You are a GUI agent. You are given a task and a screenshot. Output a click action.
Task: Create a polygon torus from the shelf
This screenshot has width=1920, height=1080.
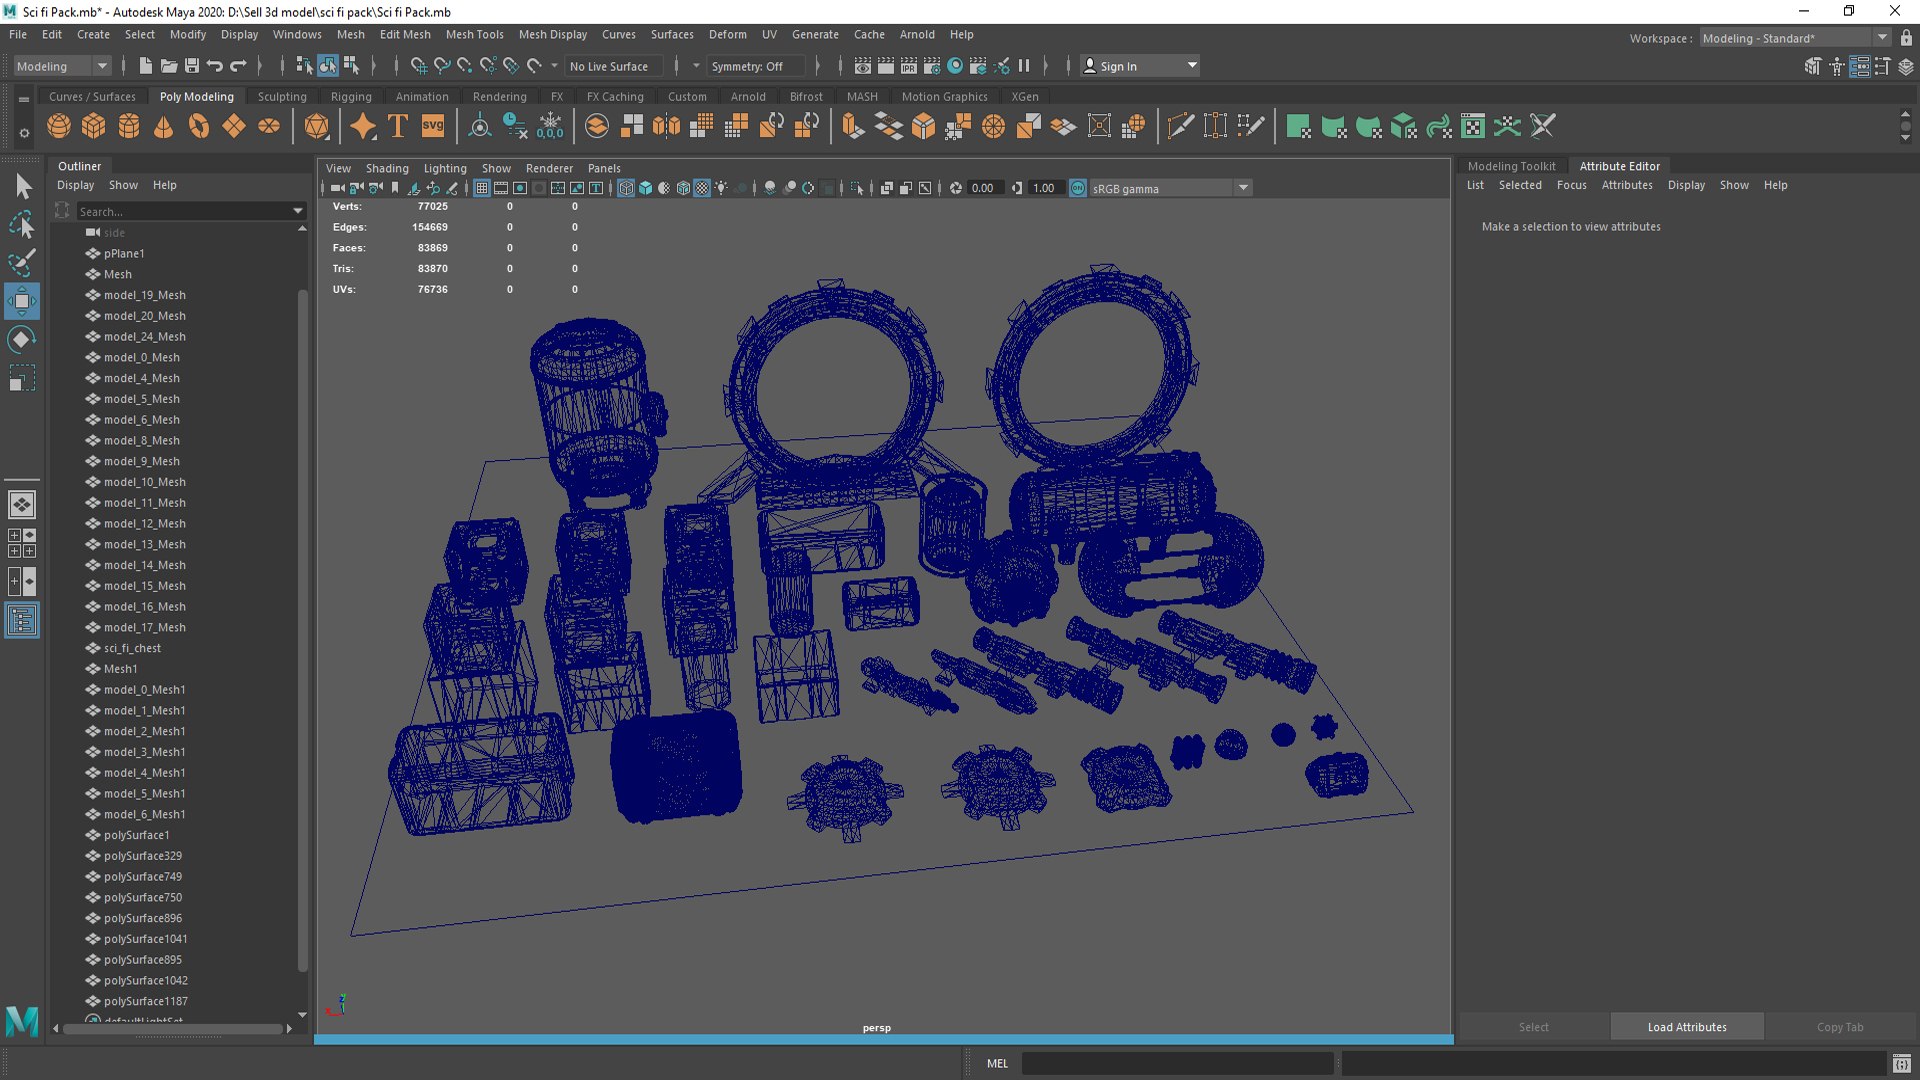point(199,126)
